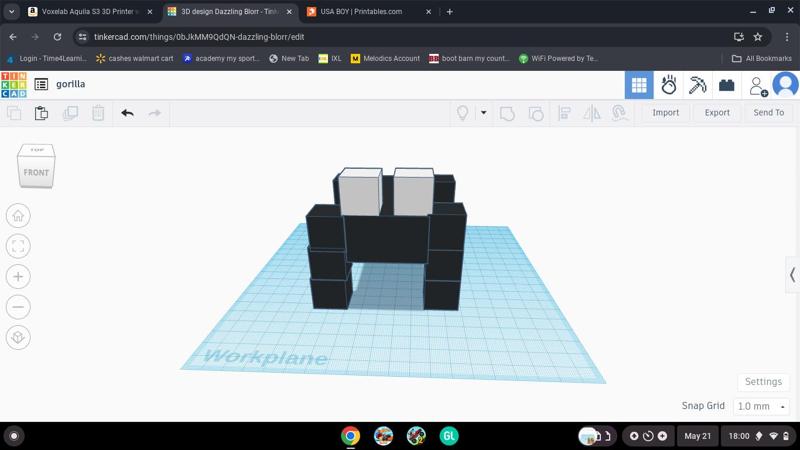Click the Duplicate and repeat icon
Viewport: 800px width, 450px height.
point(70,113)
